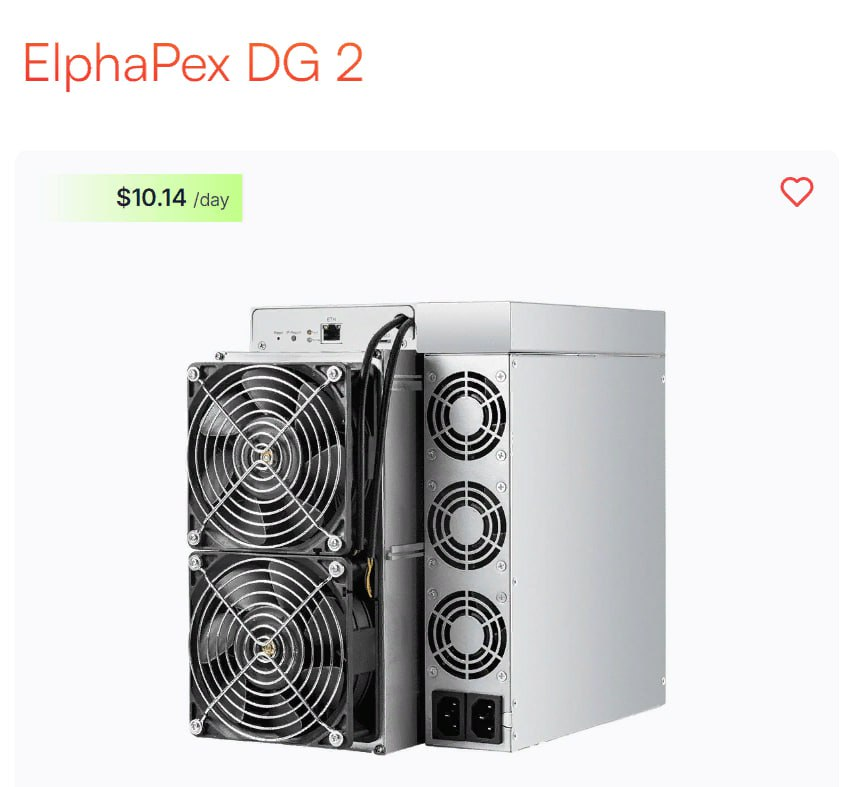
Task: Click the center hub of the top fan
Action: click(266, 457)
